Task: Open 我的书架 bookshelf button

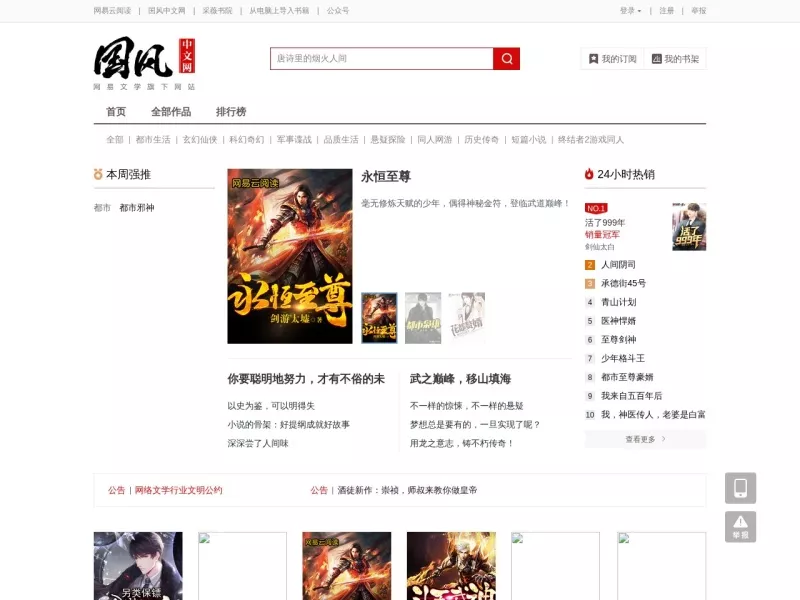Action: (x=675, y=59)
